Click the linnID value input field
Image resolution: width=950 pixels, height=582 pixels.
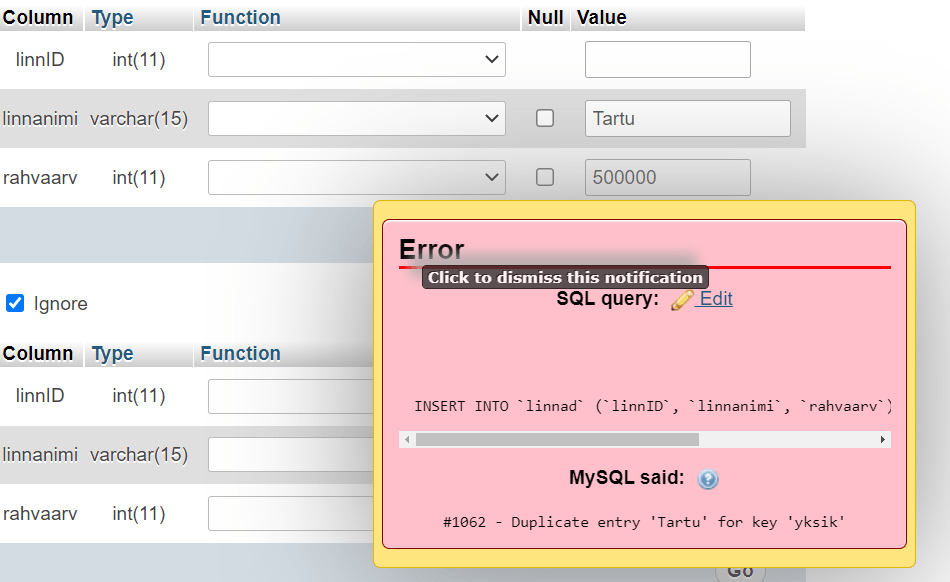coord(667,60)
